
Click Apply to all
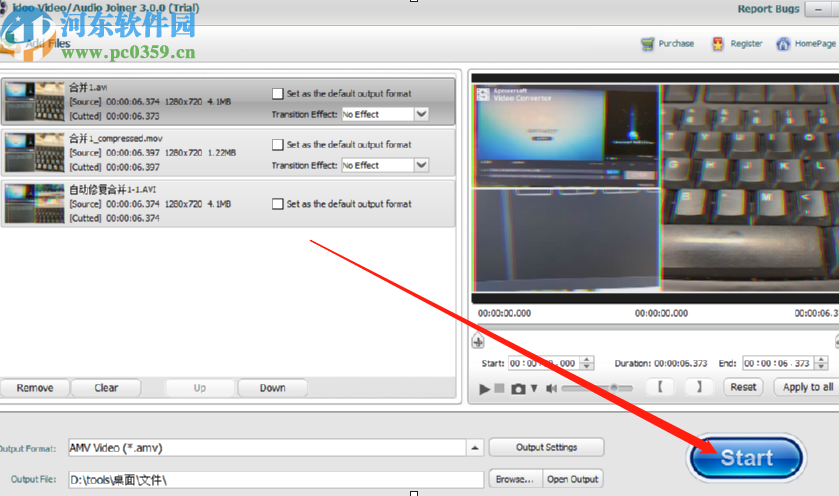pyautogui.click(x=808, y=387)
